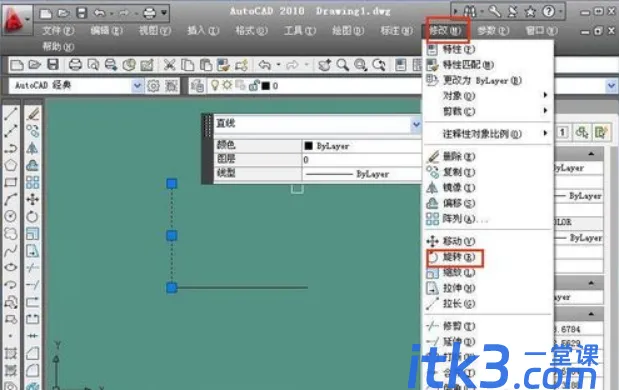The image size is (619, 390).
Task: Click the middle blue grip on the line
Action: pos(171,236)
